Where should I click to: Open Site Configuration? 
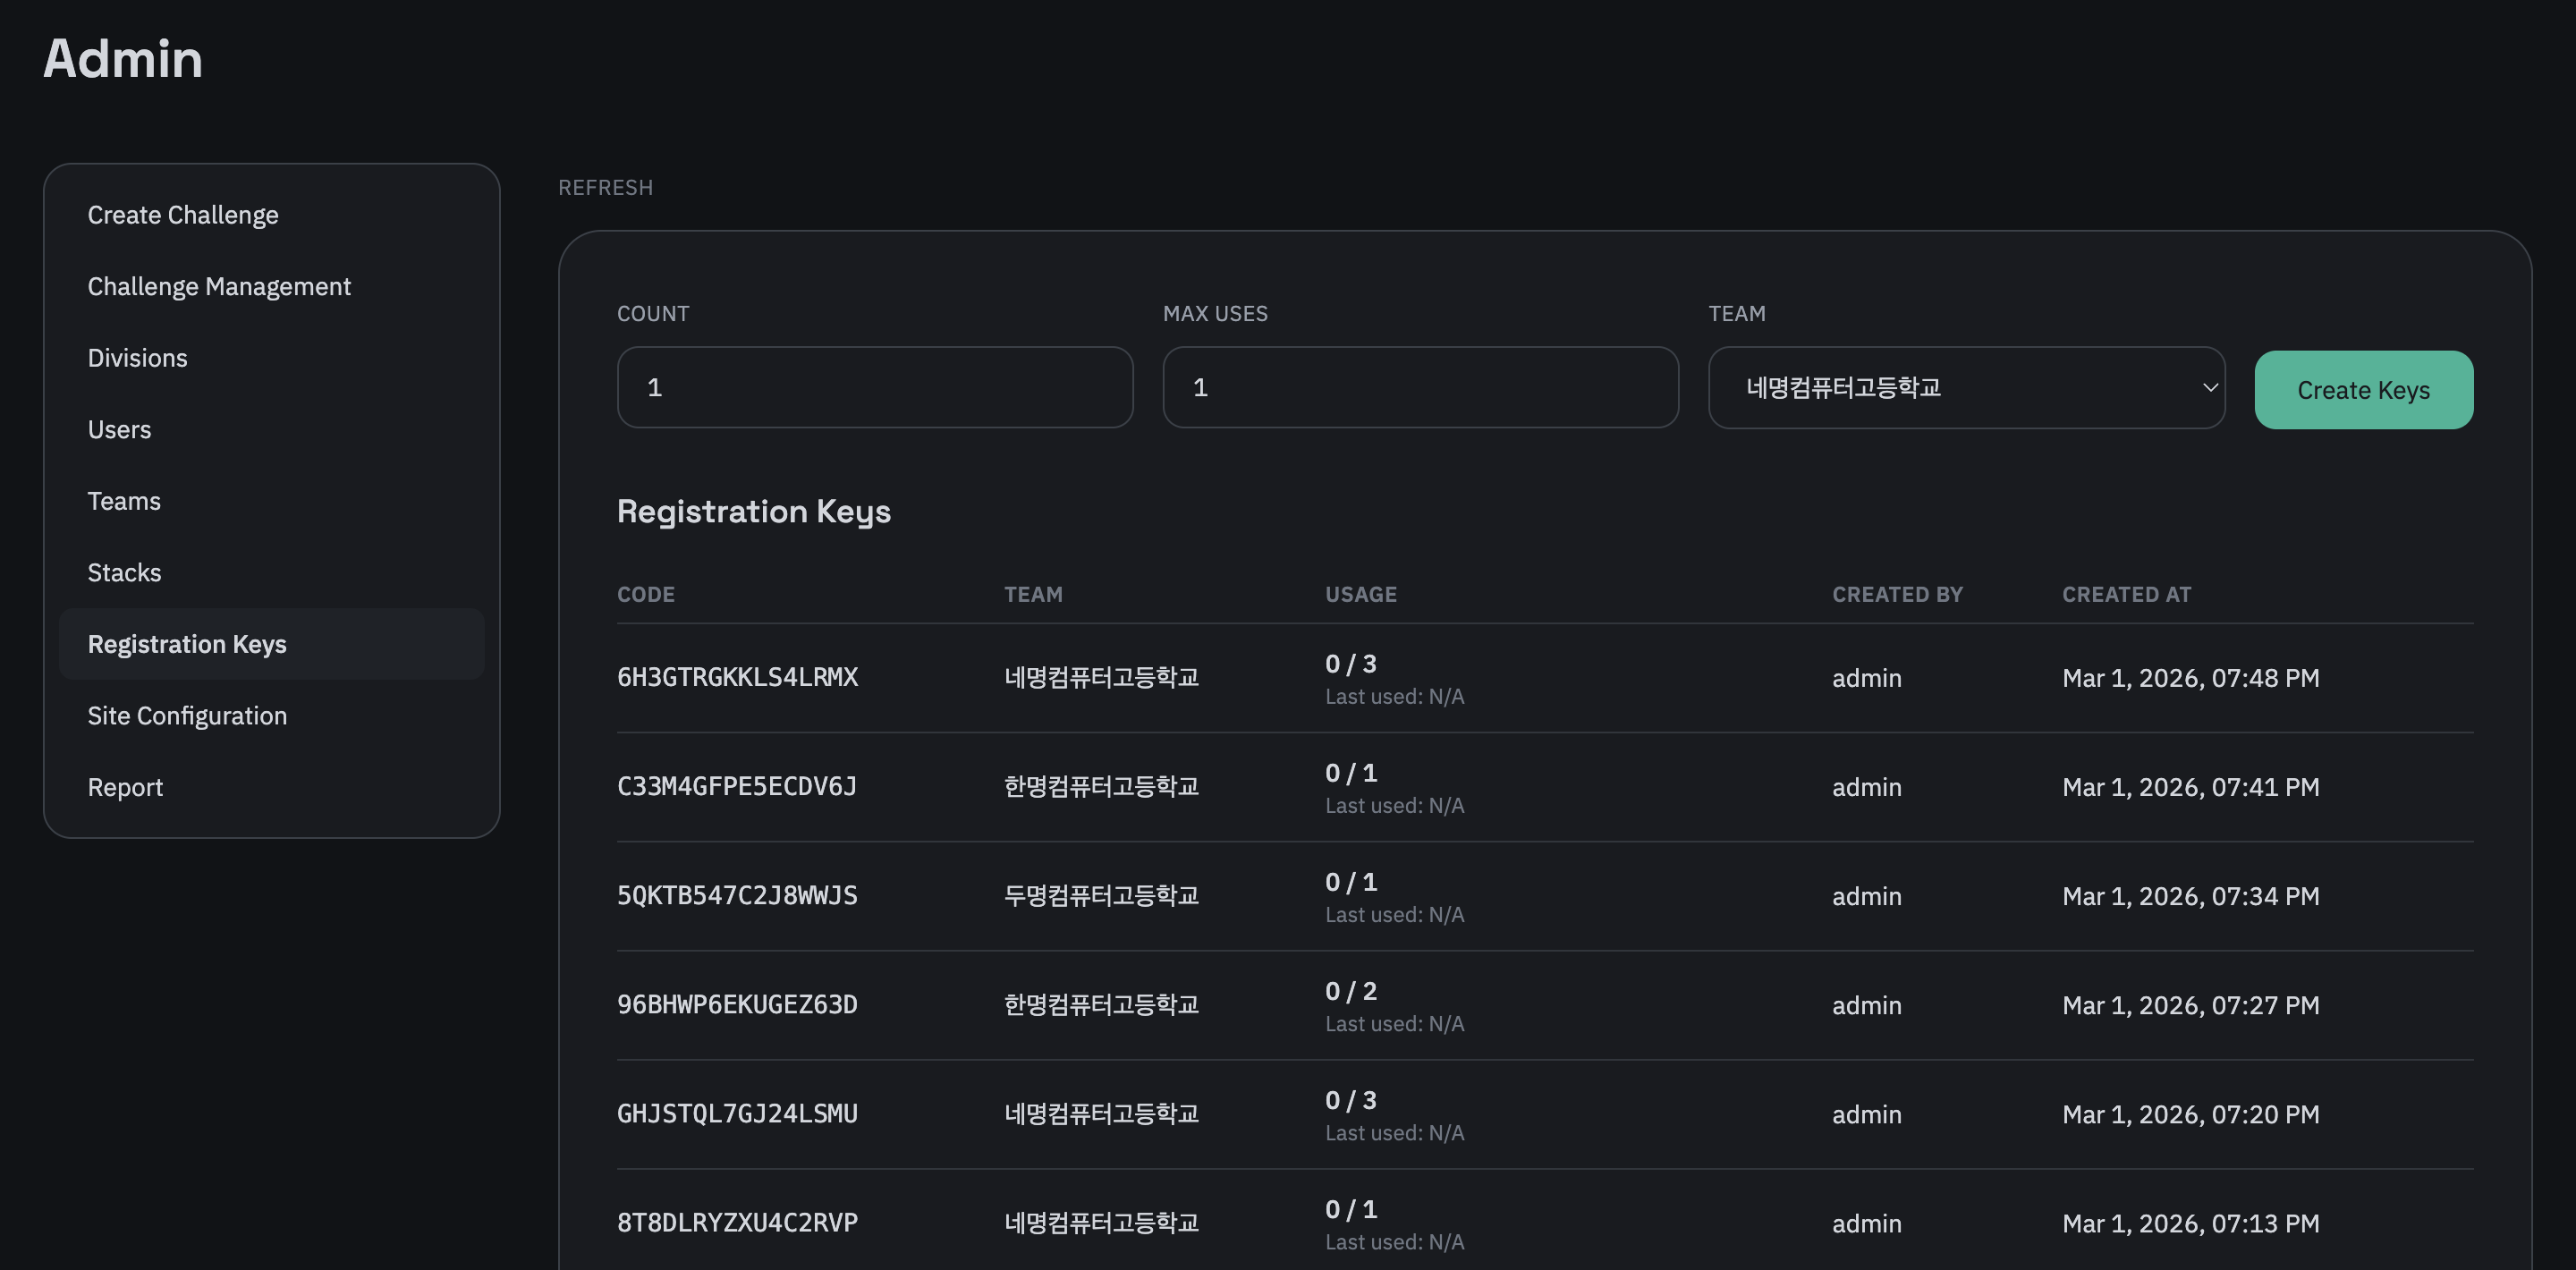tap(187, 715)
